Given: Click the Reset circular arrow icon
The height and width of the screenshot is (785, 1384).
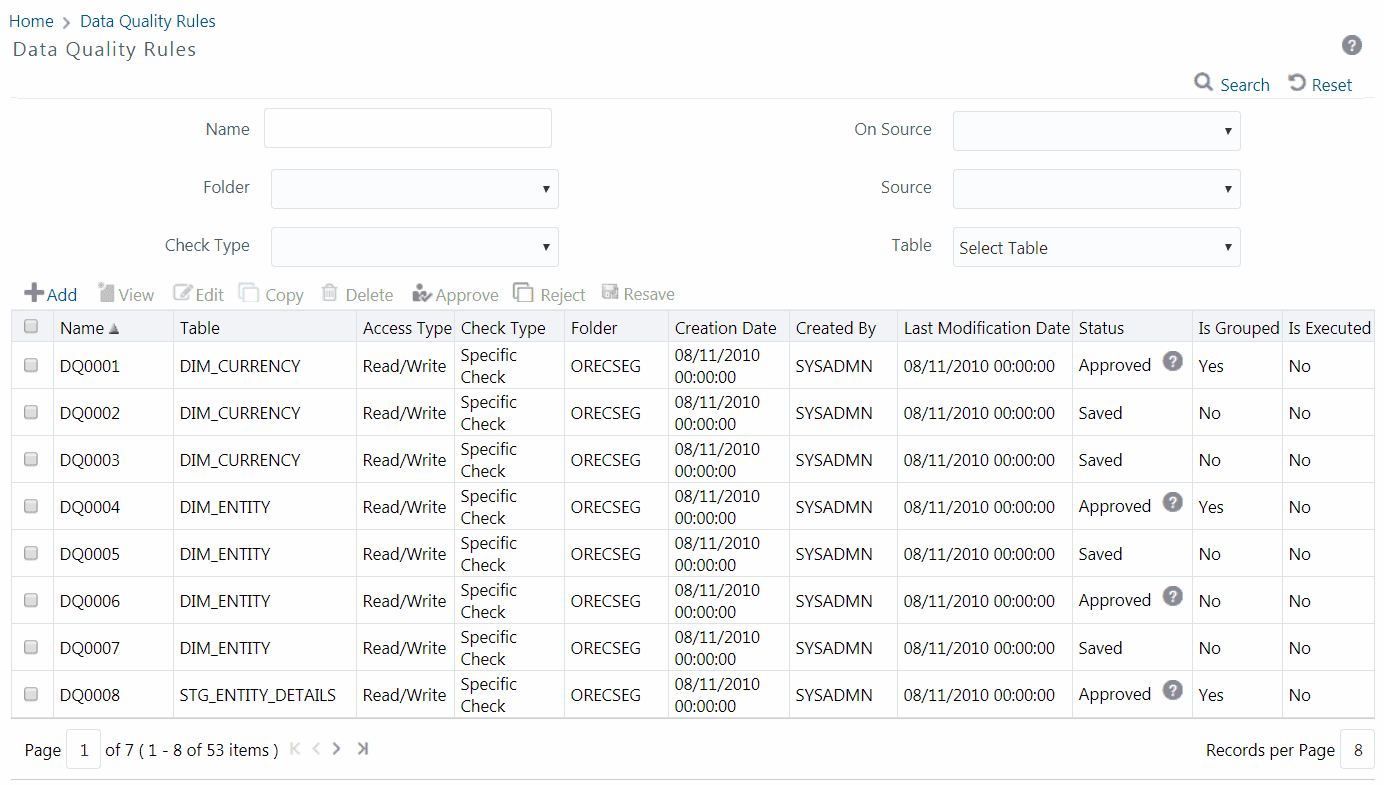Looking at the screenshot, I should coord(1297,83).
